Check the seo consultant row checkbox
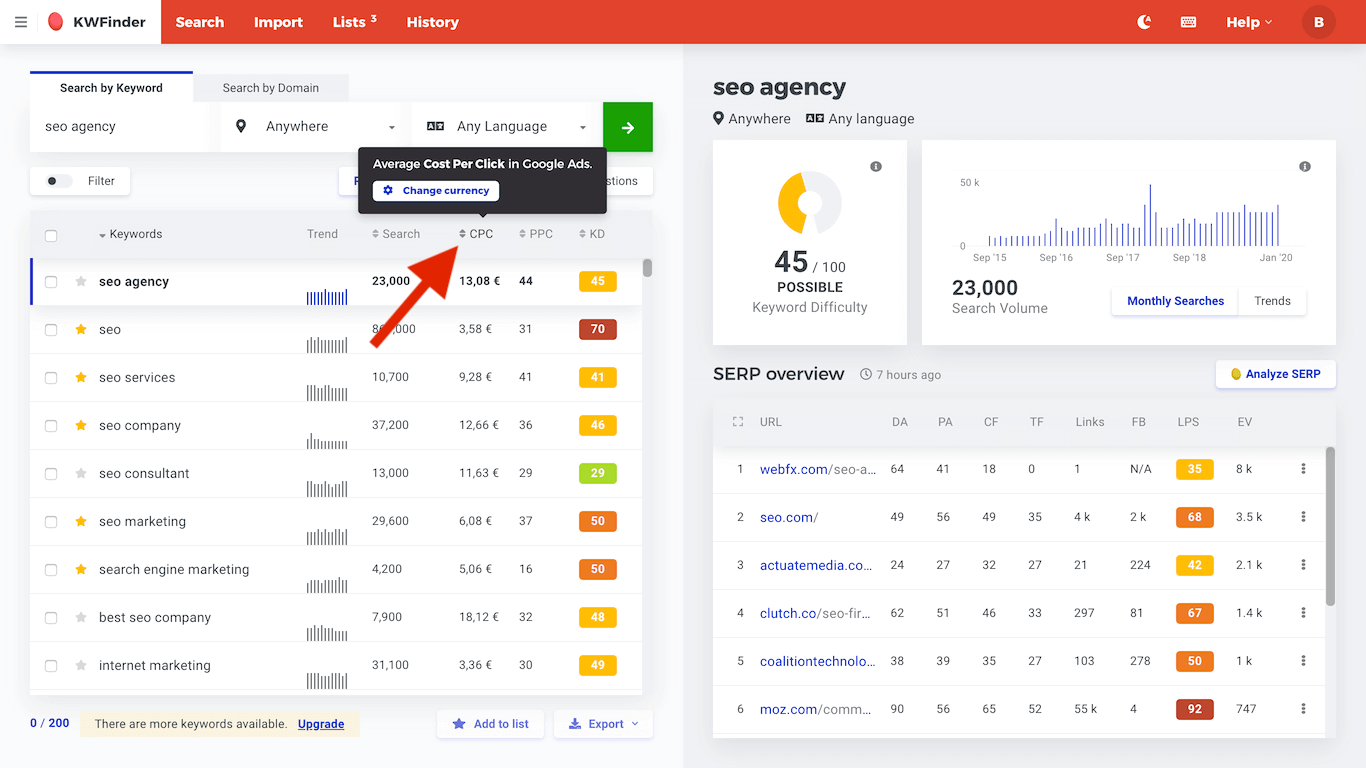Screen dimensions: 1366x768 pos(51,474)
